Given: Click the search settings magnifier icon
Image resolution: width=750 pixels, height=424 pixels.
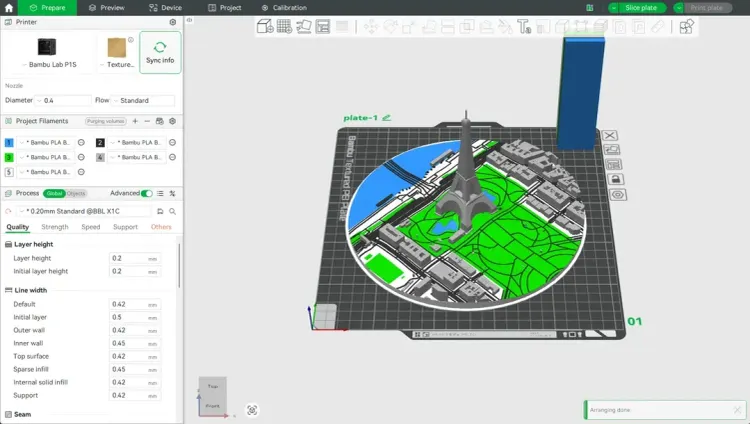Looking at the screenshot, I should click(x=173, y=211).
